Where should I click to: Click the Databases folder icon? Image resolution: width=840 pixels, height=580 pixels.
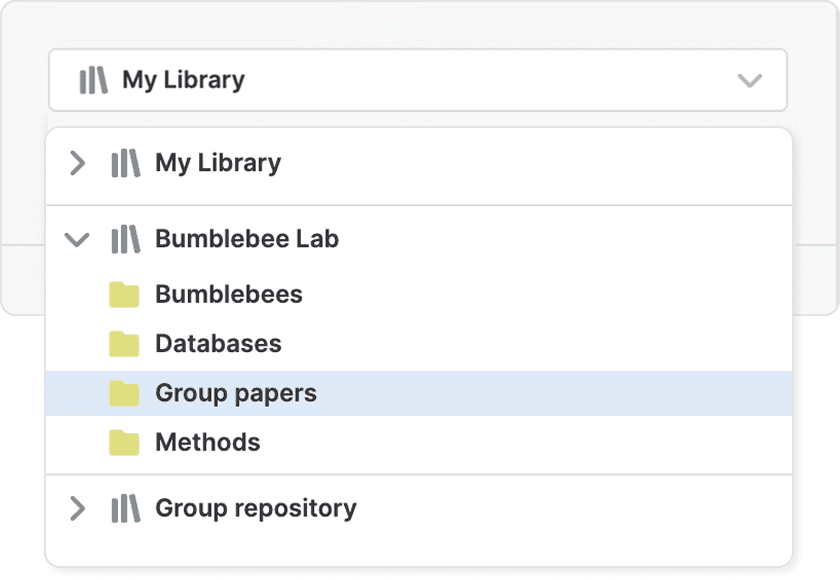[x=124, y=344]
